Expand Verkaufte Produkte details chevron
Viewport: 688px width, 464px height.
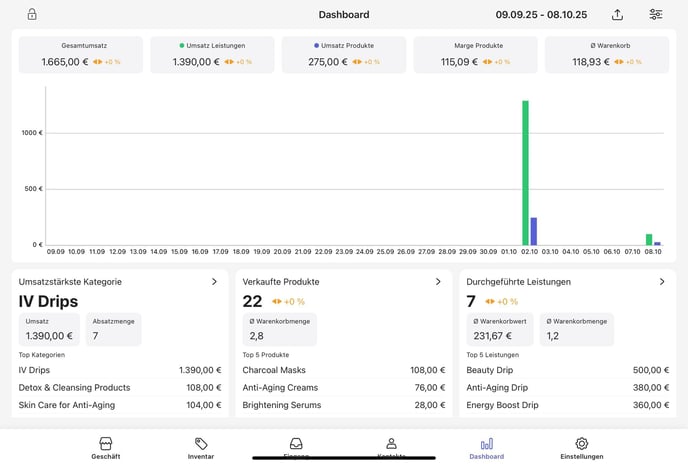point(438,282)
